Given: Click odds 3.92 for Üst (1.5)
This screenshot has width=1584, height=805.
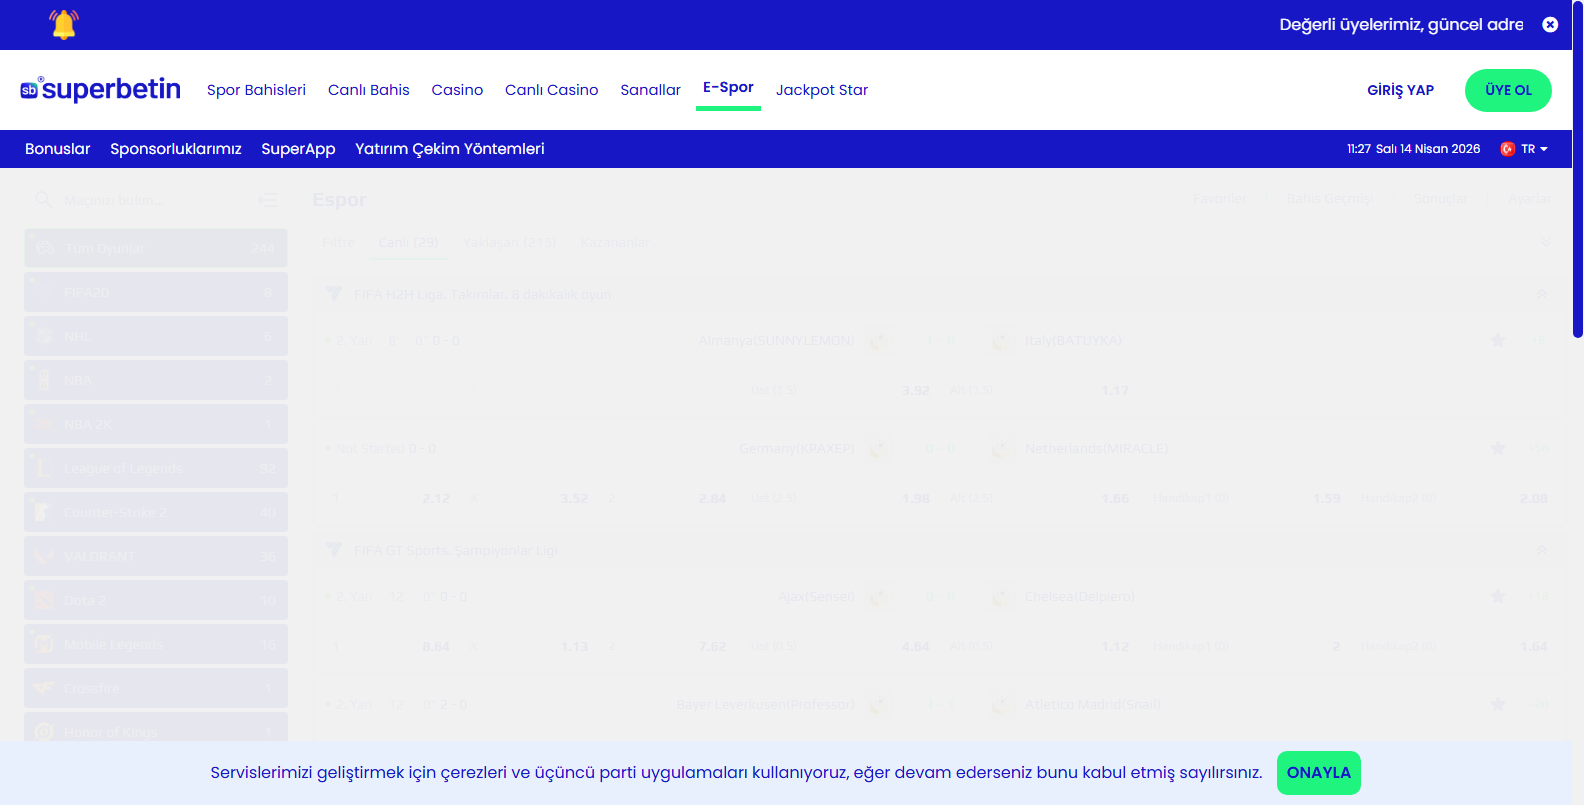Looking at the screenshot, I should pos(916,390).
